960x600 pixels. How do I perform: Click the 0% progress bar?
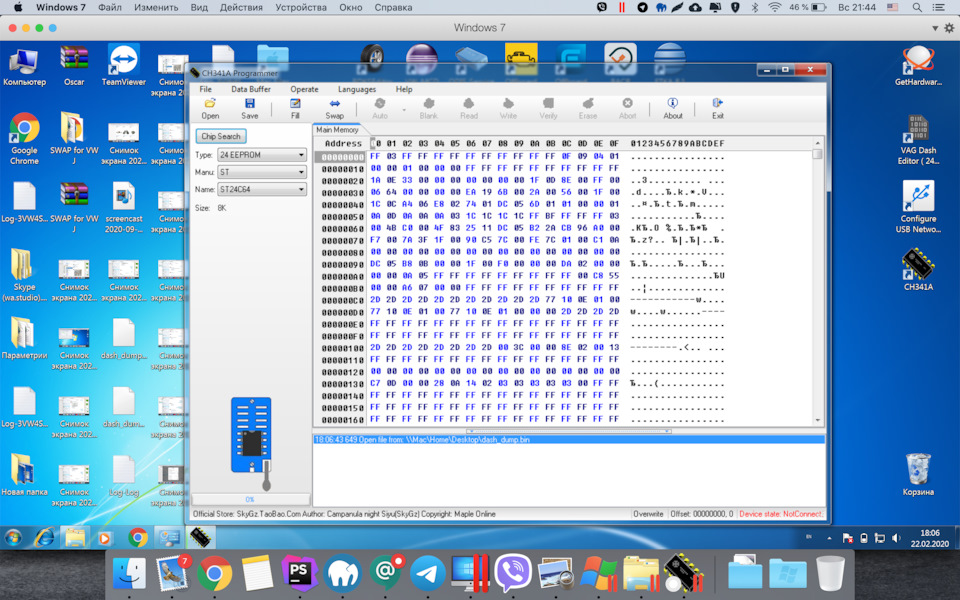tap(250, 499)
